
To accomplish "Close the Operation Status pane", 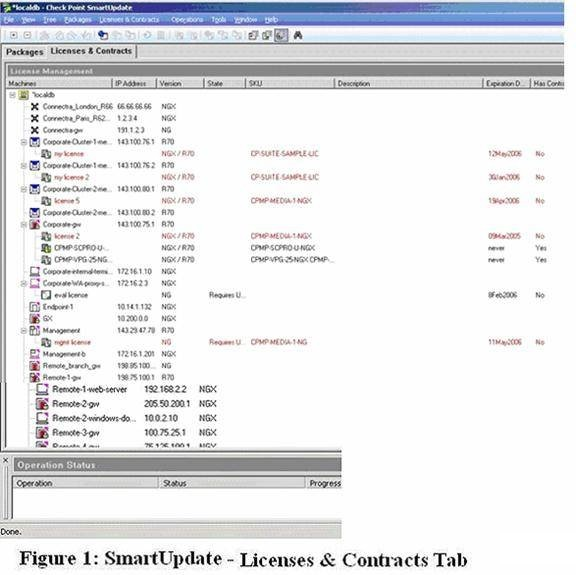I will [x=6, y=460].
